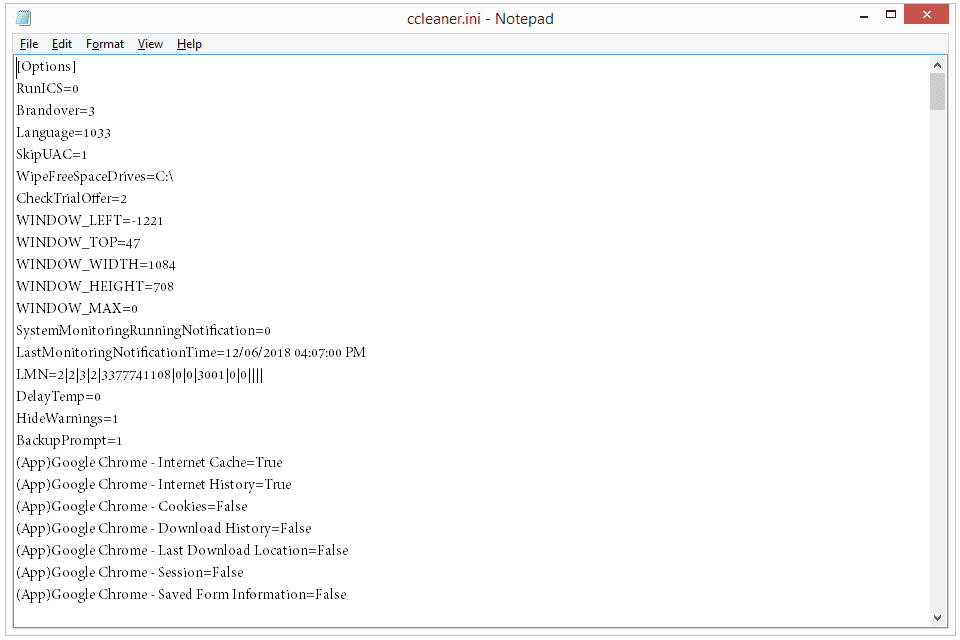The height and width of the screenshot is (640, 960).
Task: Click the [Options] section header line
Action: tap(46, 66)
